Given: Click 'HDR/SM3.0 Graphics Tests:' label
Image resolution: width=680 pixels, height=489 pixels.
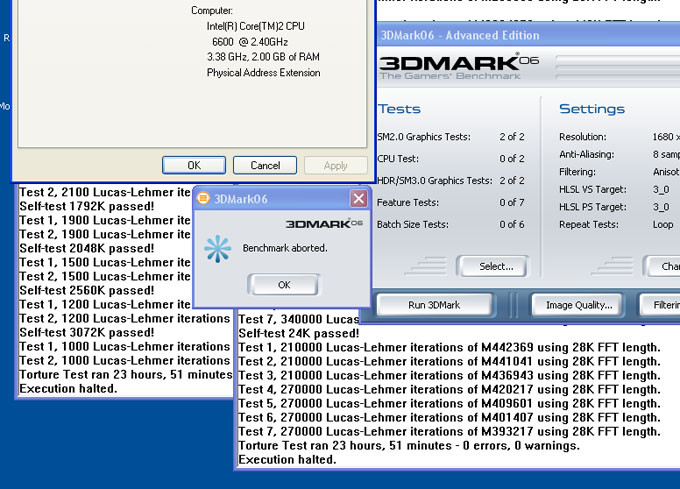Looking at the screenshot, I should pos(435,181).
